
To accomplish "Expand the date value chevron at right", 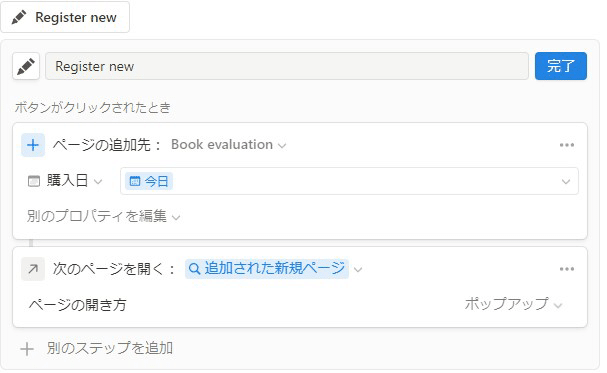I will 566,181.
